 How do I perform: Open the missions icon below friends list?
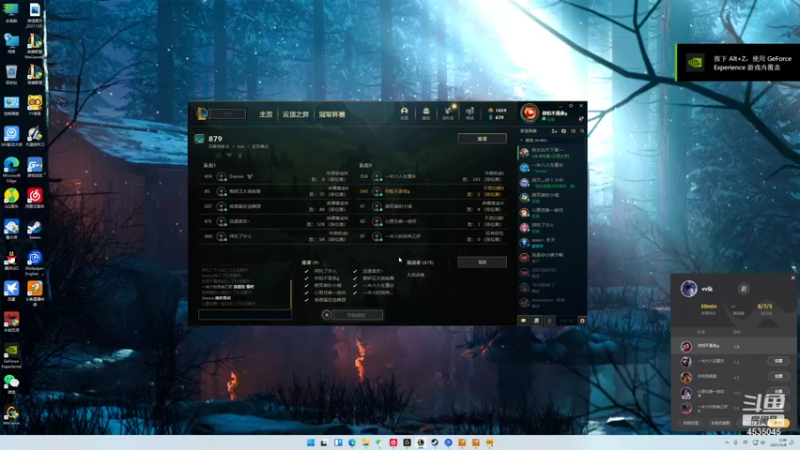coord(536,320)
